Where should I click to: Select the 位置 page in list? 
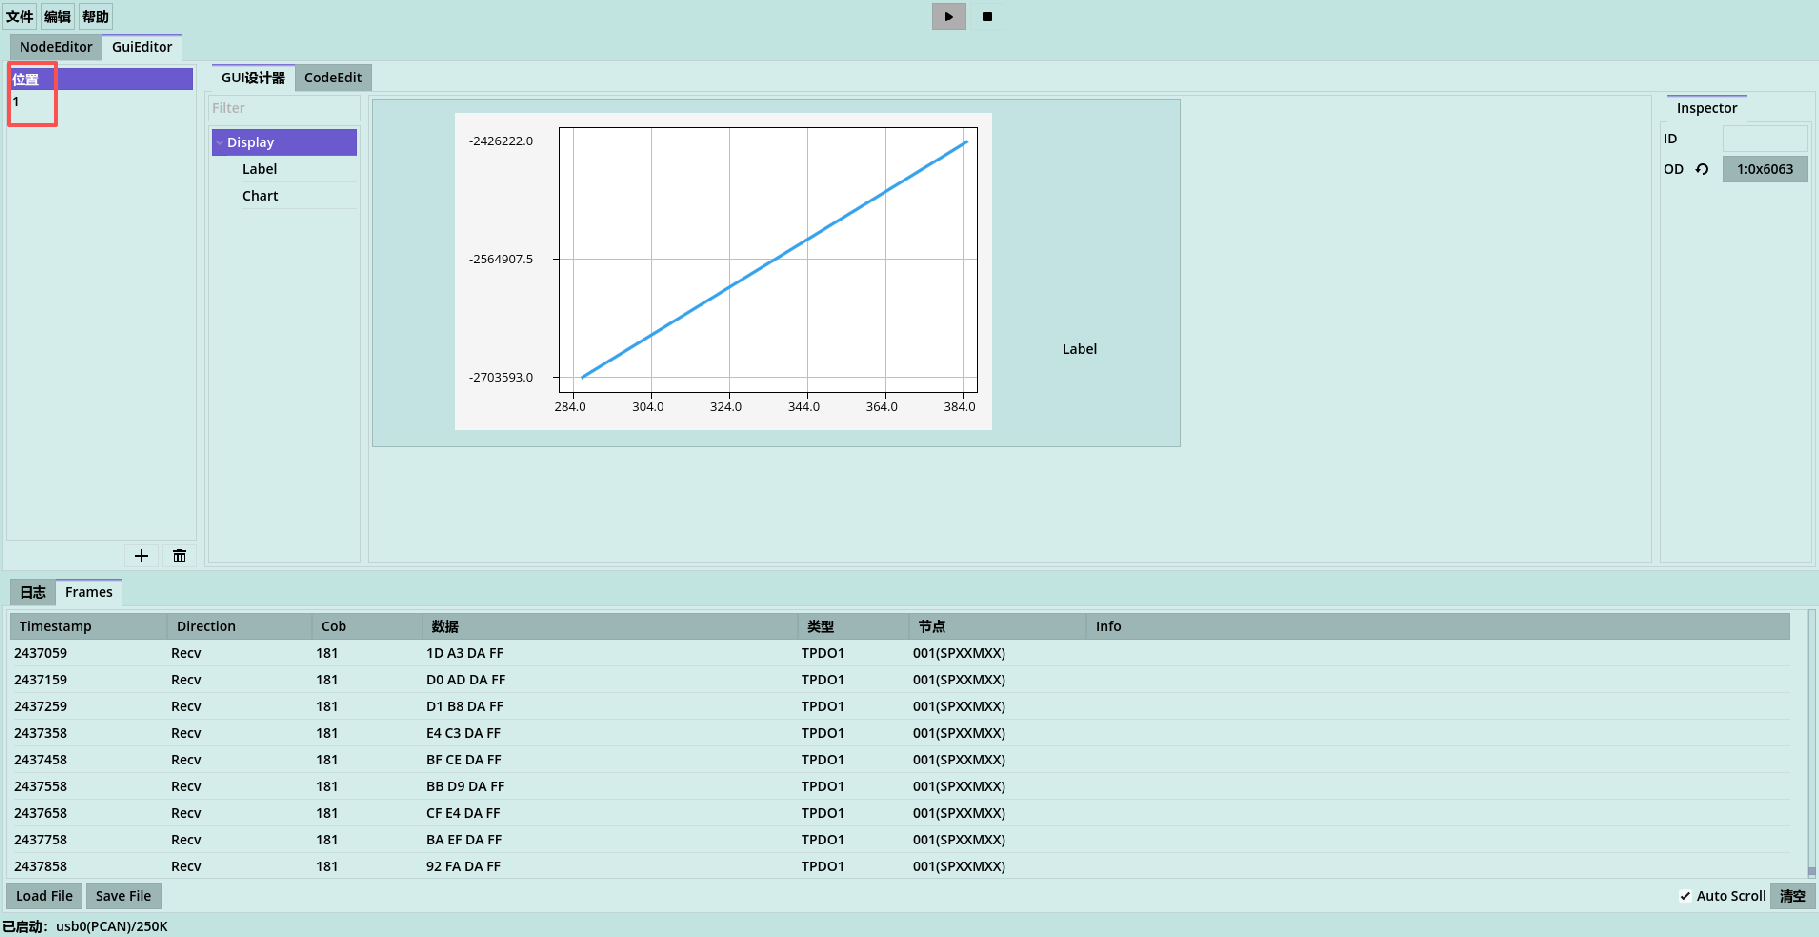(x=101, y=79)
